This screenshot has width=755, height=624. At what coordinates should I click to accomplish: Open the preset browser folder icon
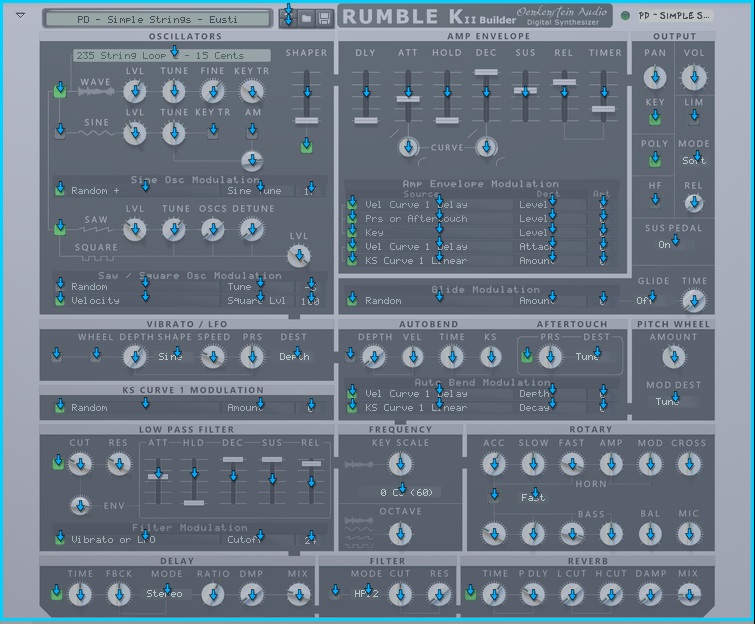pos(306,19)
